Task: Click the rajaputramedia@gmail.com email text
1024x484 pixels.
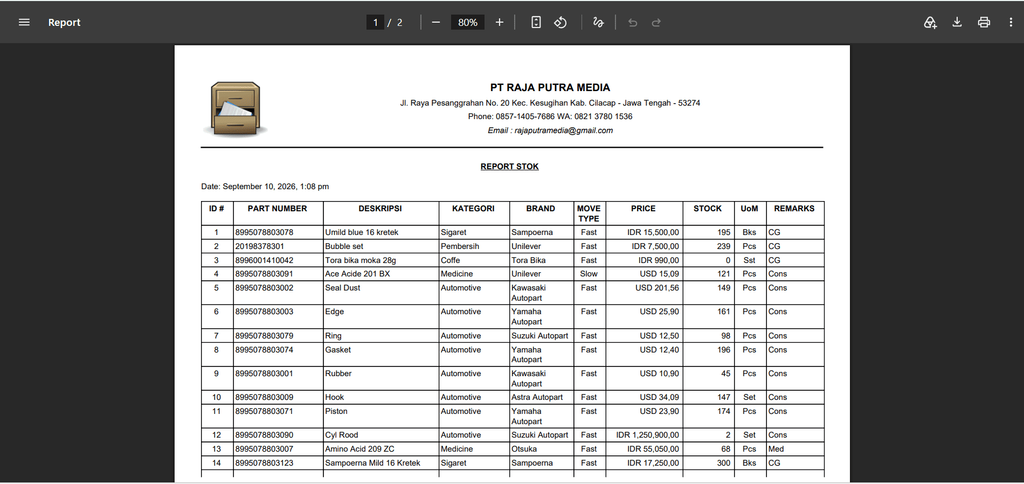Action: pos(564,131)
